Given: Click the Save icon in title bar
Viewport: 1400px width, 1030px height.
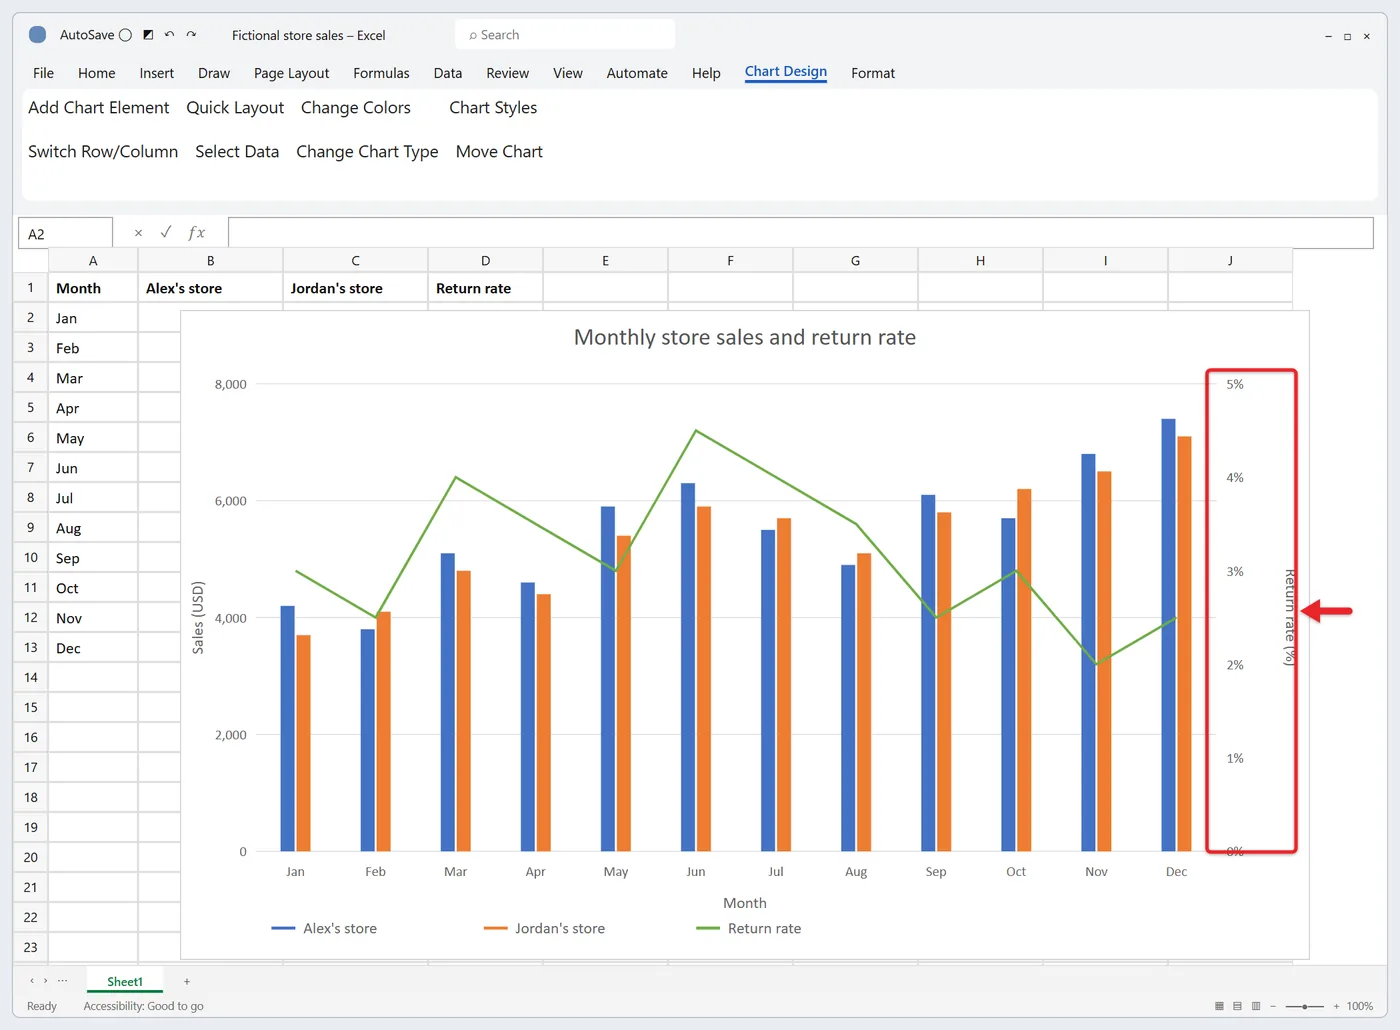Looking at the screenshot, I should click(x=148, y=35).
